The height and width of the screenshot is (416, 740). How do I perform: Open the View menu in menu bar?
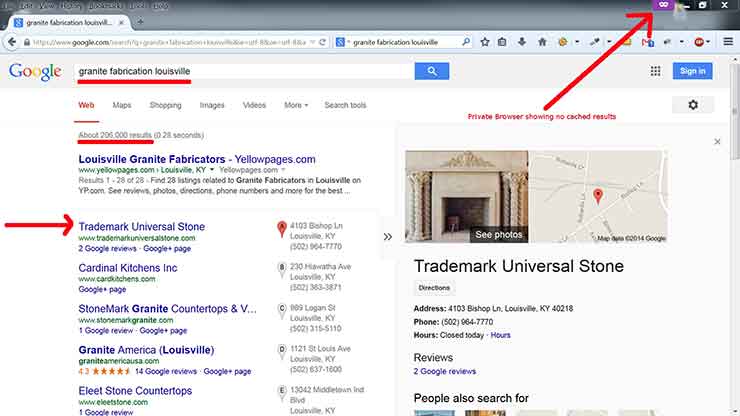click(x=47, y=5)
